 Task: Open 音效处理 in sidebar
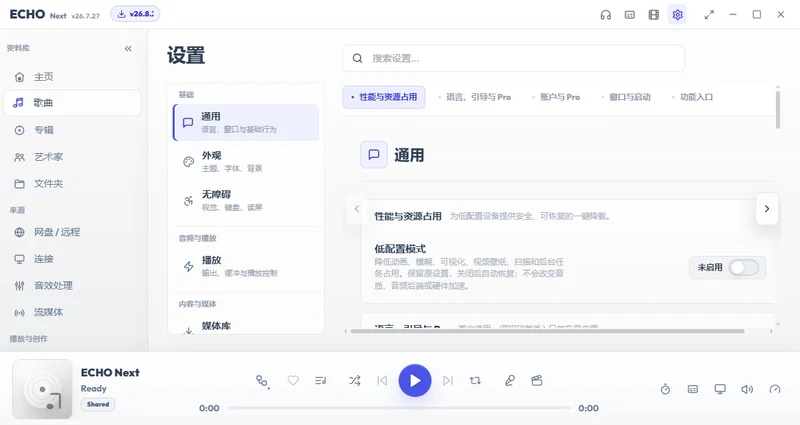point(72,286)
